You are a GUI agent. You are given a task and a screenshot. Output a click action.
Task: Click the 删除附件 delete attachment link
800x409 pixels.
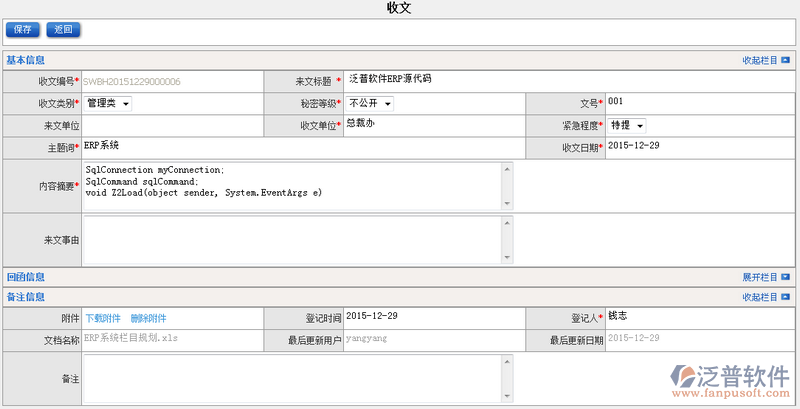point(148,318)
